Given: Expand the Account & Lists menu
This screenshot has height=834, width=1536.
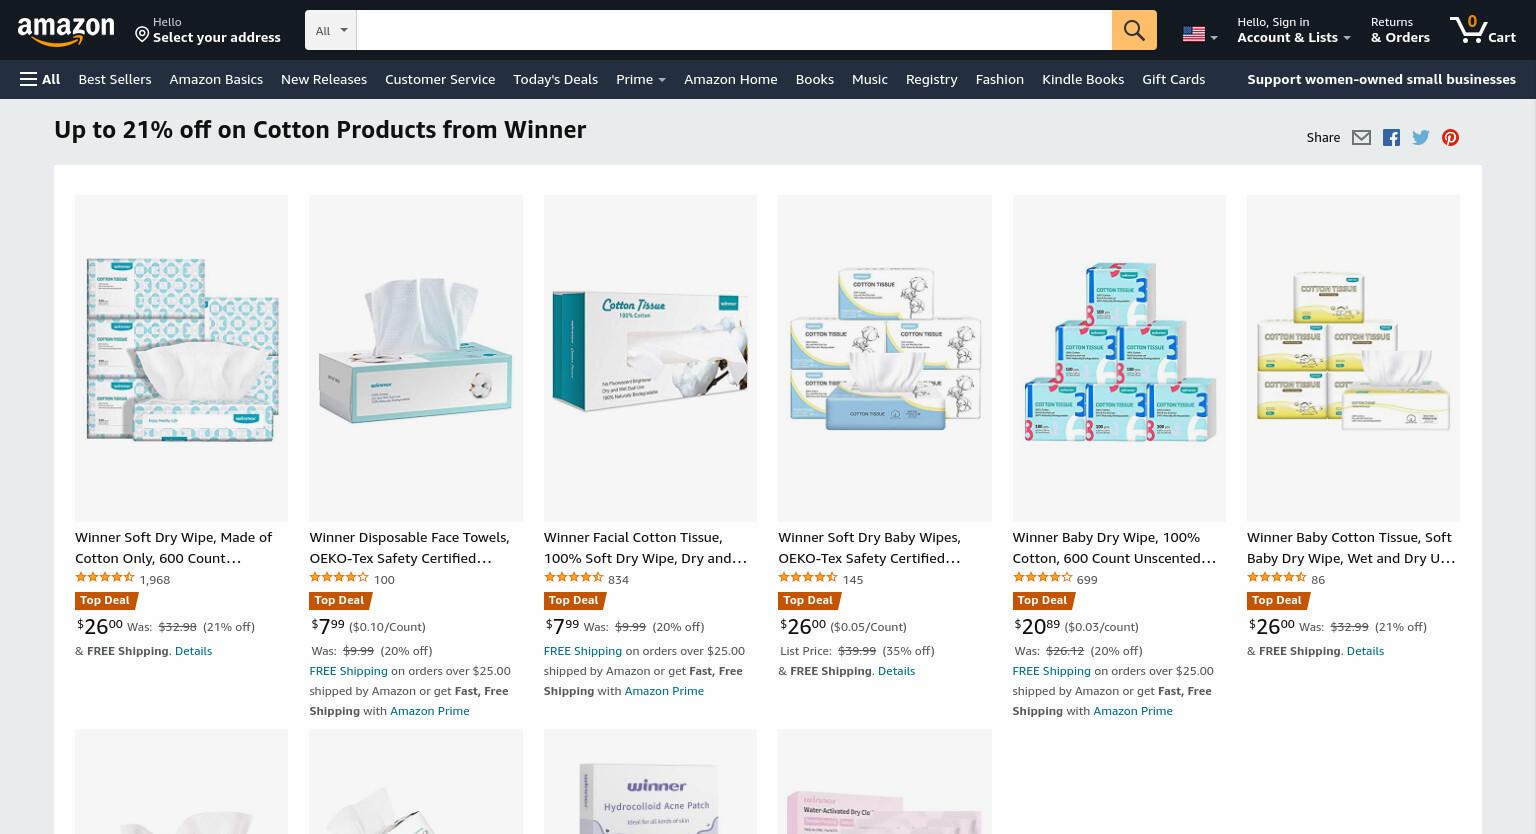Looking at the screenshot, I should pos(1293,30).
